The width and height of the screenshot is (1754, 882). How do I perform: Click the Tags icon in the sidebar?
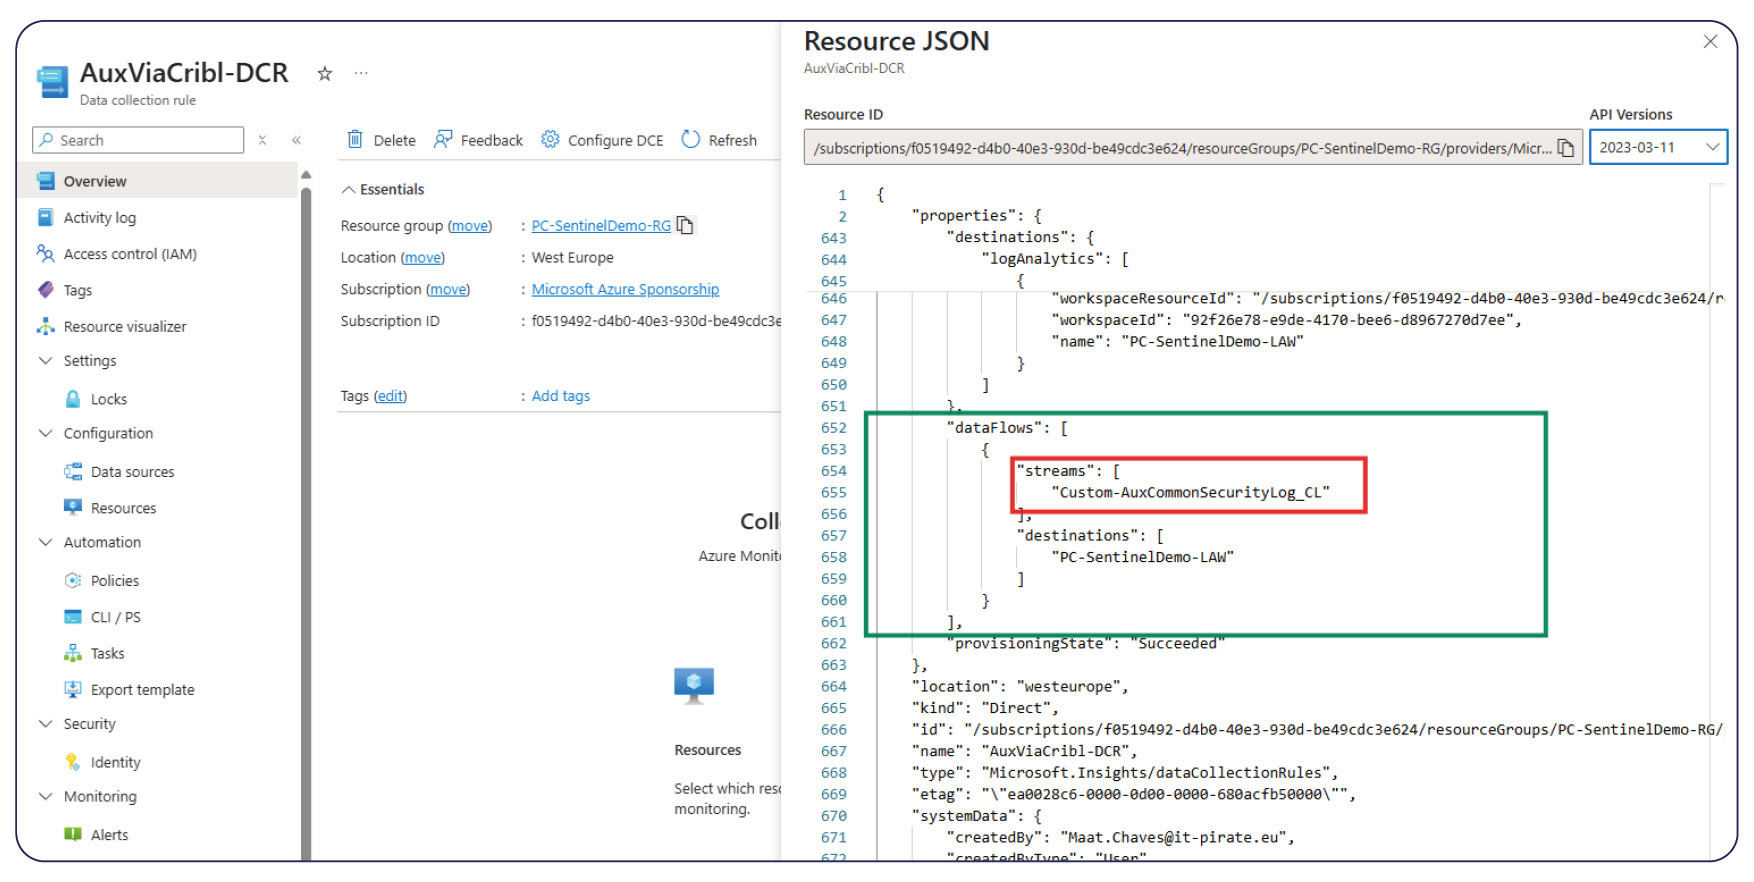(45, 289)
